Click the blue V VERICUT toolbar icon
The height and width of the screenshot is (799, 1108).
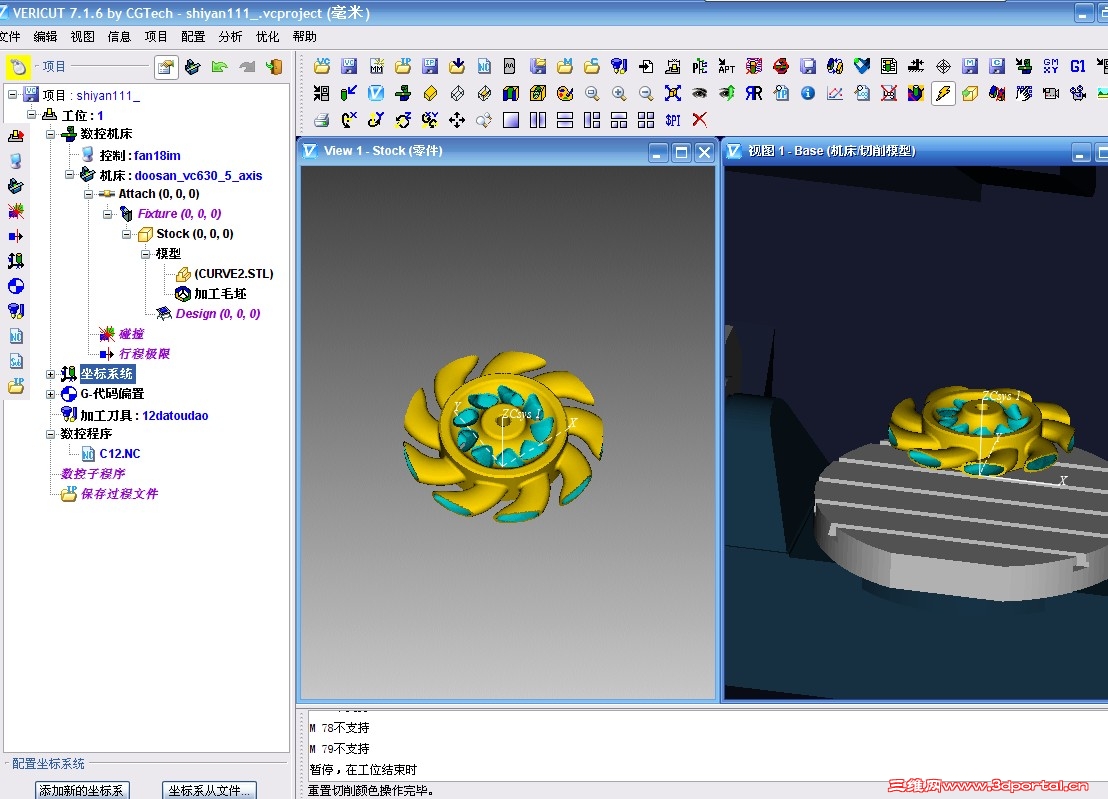pos(376,93)
